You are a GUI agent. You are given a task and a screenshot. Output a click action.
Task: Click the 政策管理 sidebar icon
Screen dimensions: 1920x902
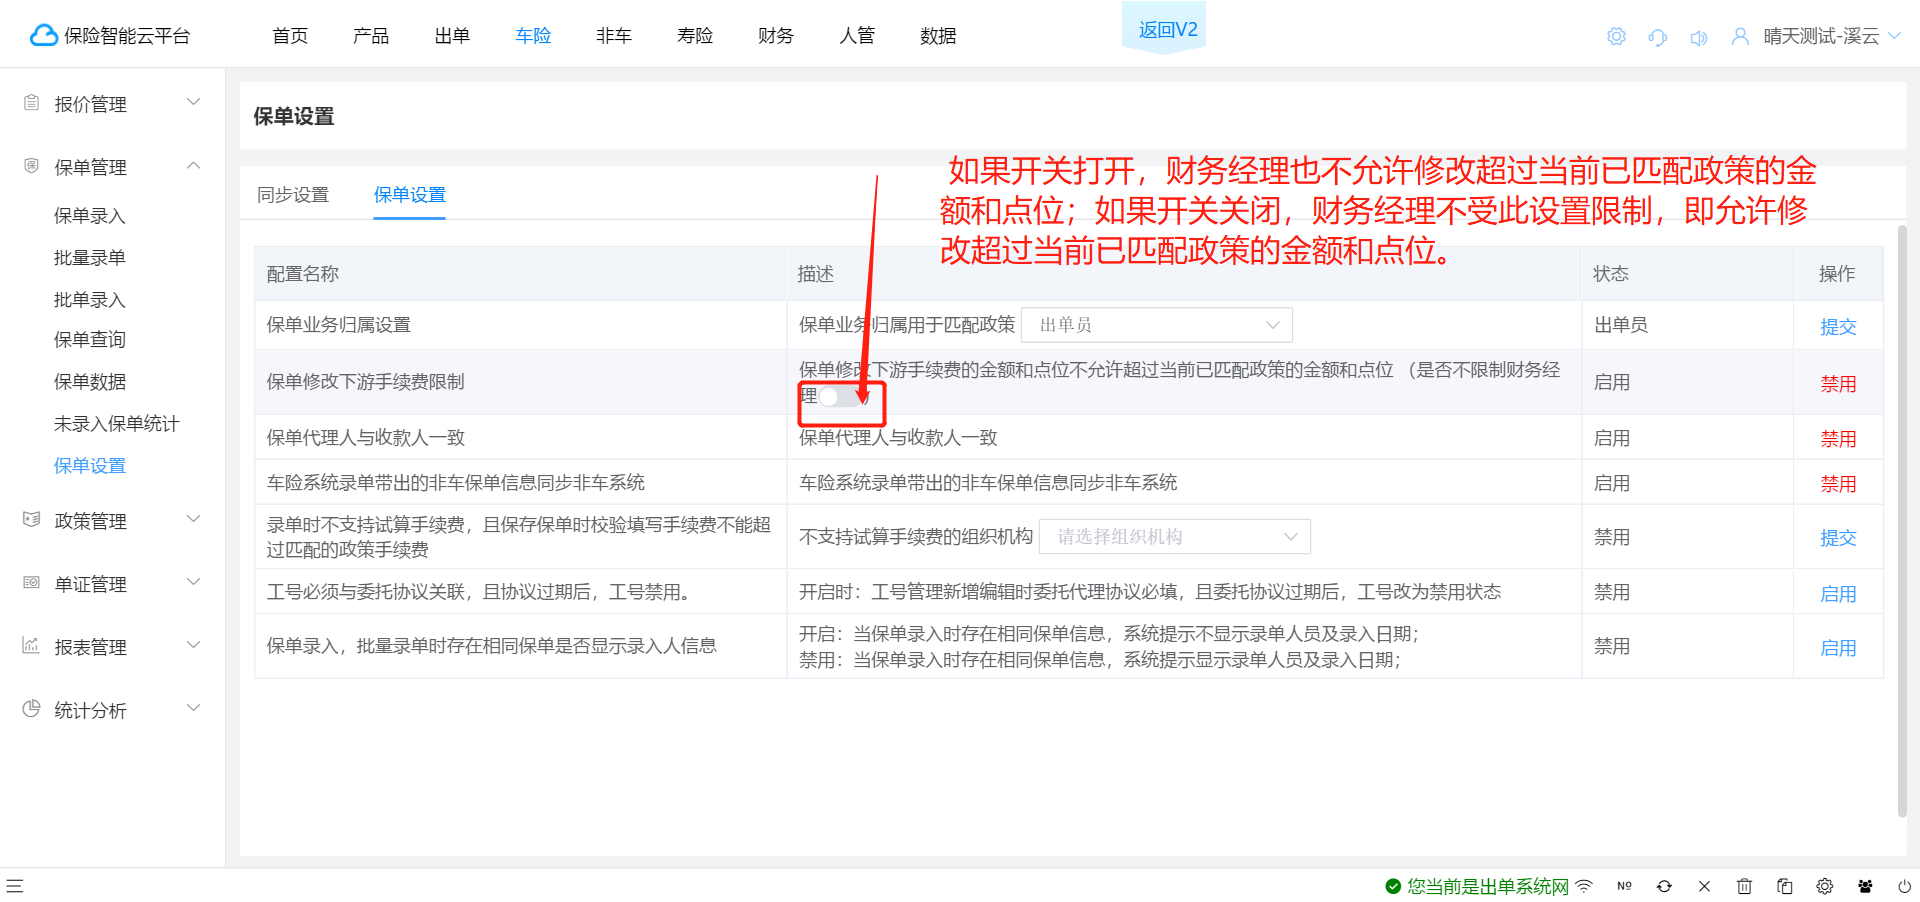pyautogui.click(x=31, y=520)
